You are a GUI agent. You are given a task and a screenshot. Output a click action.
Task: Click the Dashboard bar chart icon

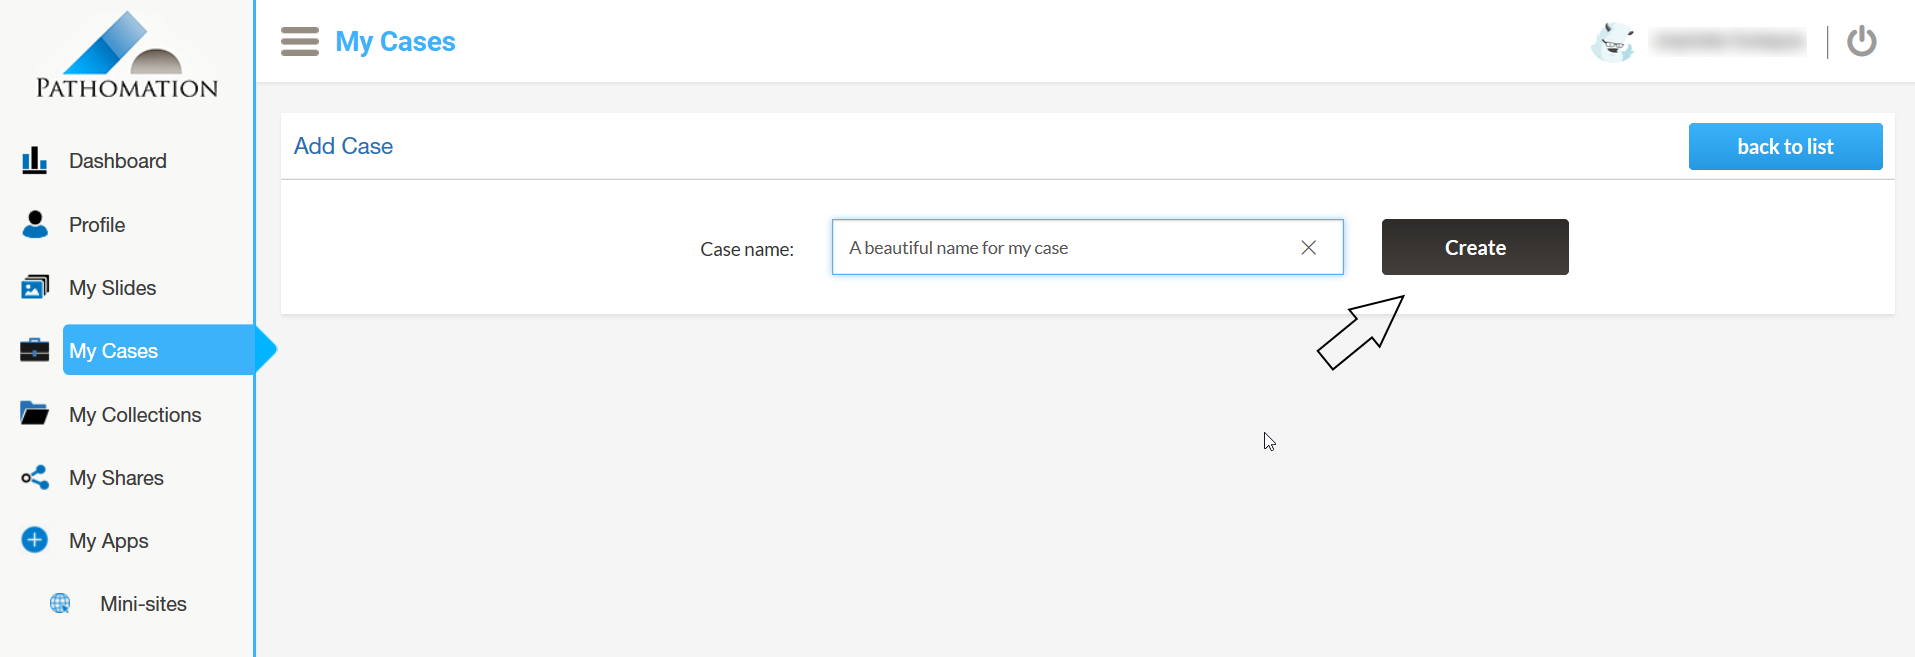(34, 161)
